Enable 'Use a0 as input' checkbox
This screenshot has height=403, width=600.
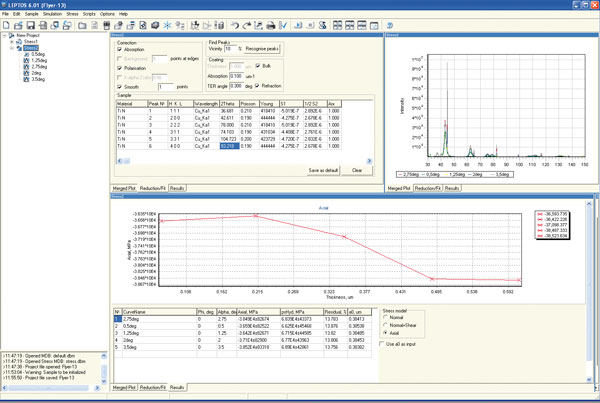pos(381,343)
